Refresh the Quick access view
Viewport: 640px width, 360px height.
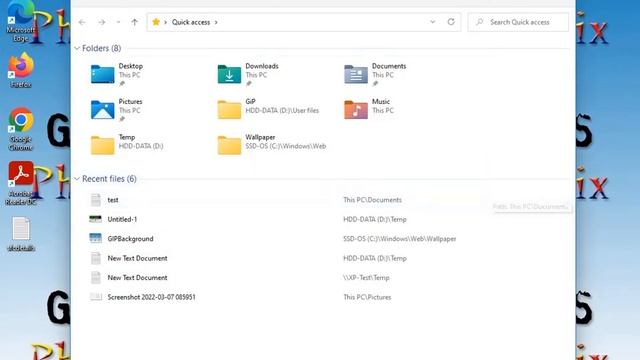click(451, 22)
